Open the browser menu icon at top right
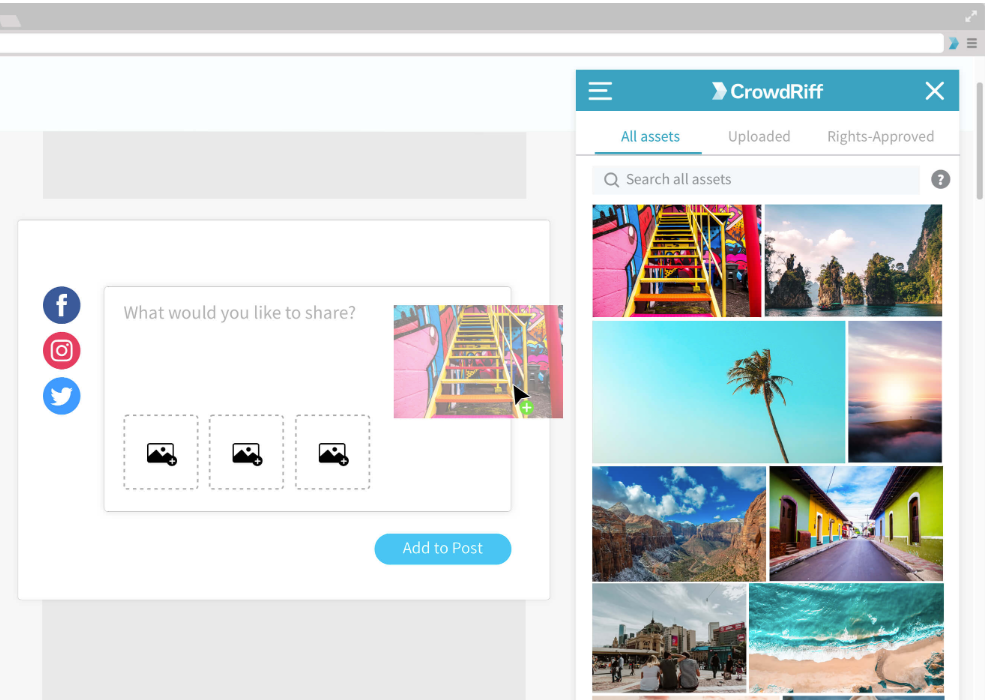Image resolution: width=994 pixels, height=700 pixels. pos(971,43)
